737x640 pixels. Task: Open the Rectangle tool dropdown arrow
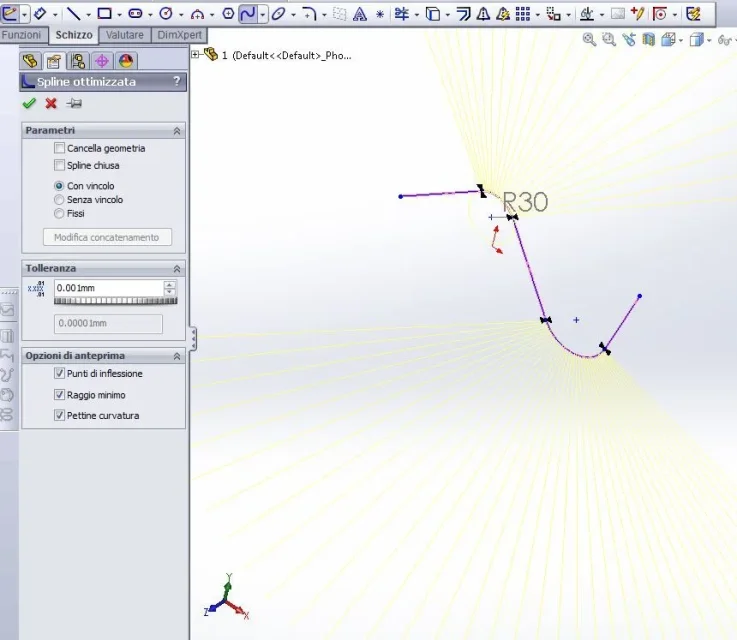pos(119,15)
